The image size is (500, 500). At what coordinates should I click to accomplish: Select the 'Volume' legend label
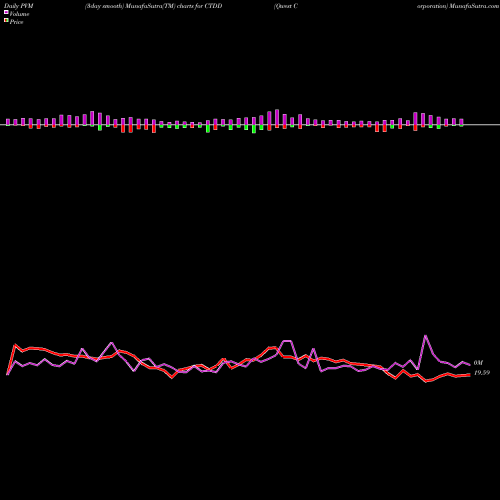(x=19, y=14)
